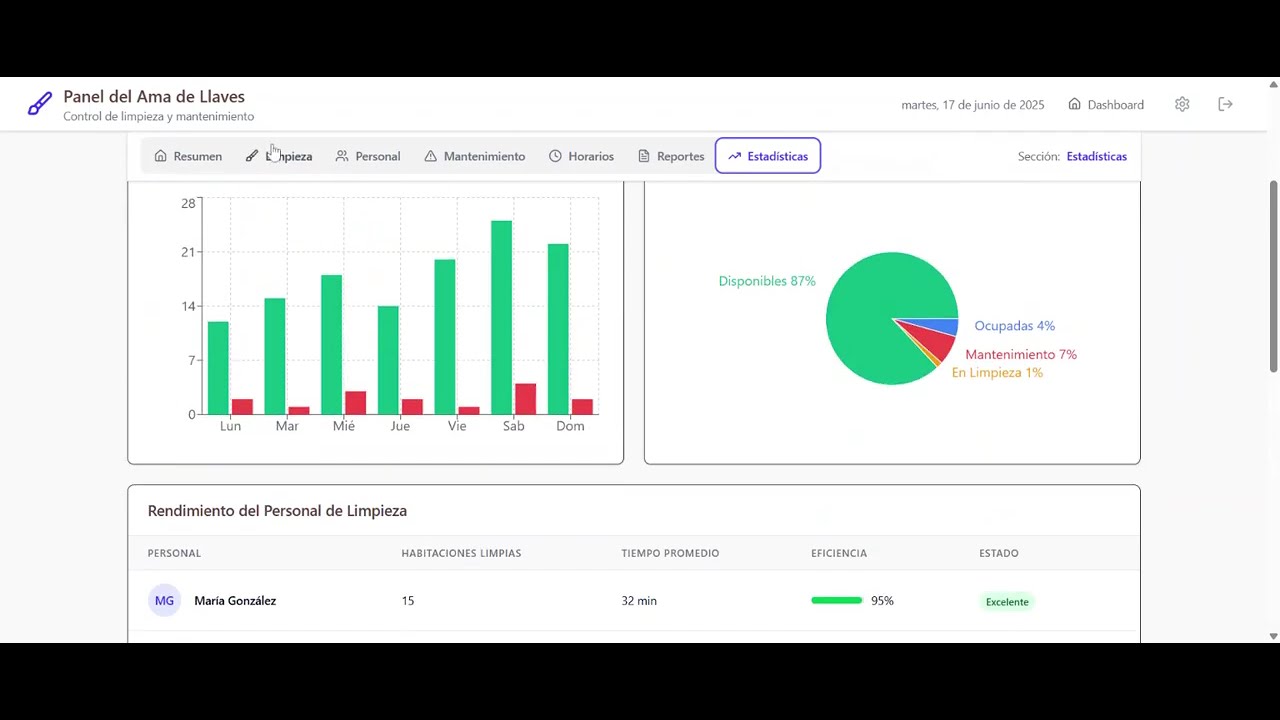Click the date martes, 17 de junio
The width and height of the screenshot is (1280, 720).
pyautogui.click(x=973, y=105)
